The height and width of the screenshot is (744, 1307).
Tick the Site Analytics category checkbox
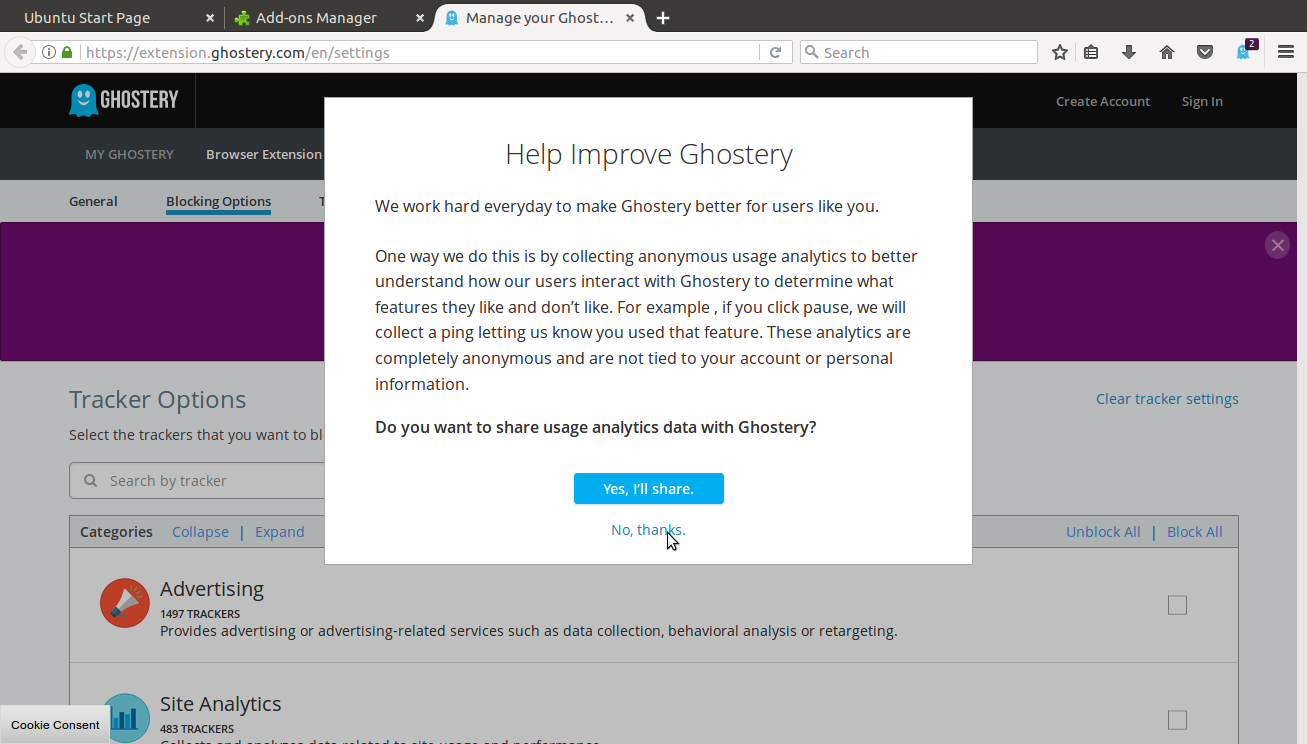point(1177,720)
